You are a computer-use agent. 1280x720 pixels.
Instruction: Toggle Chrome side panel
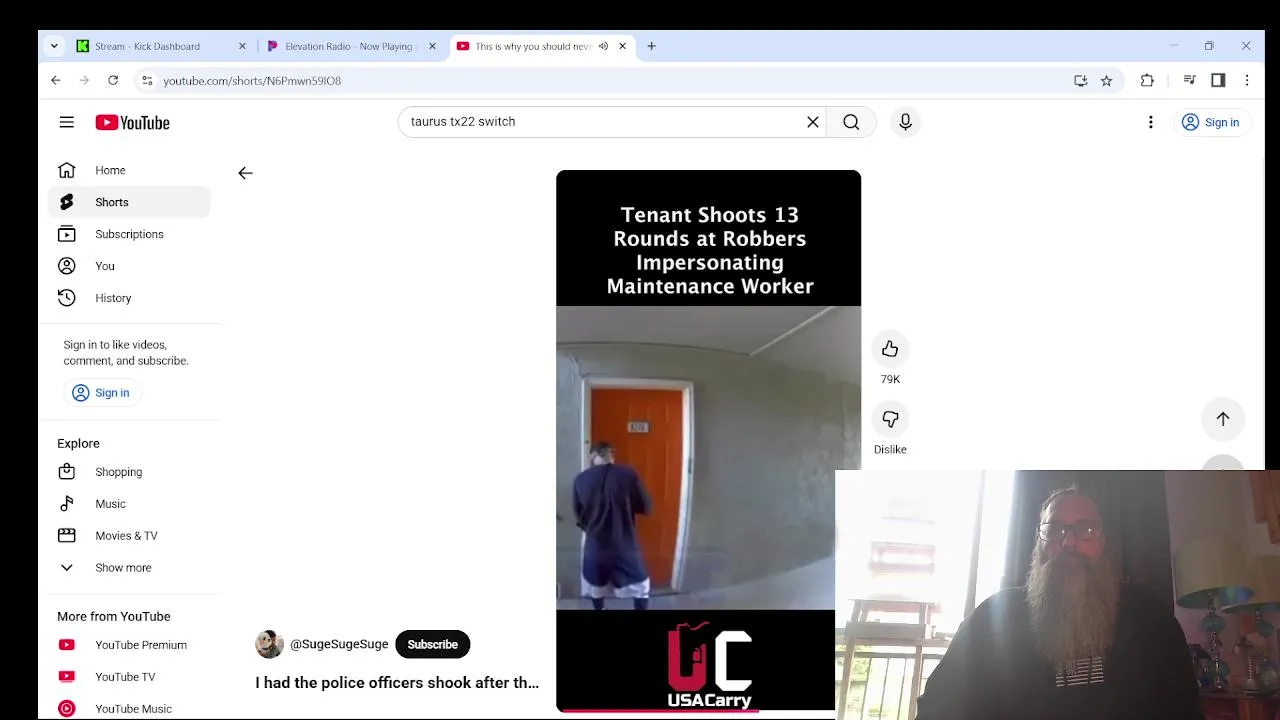(x=1218, y=81)
